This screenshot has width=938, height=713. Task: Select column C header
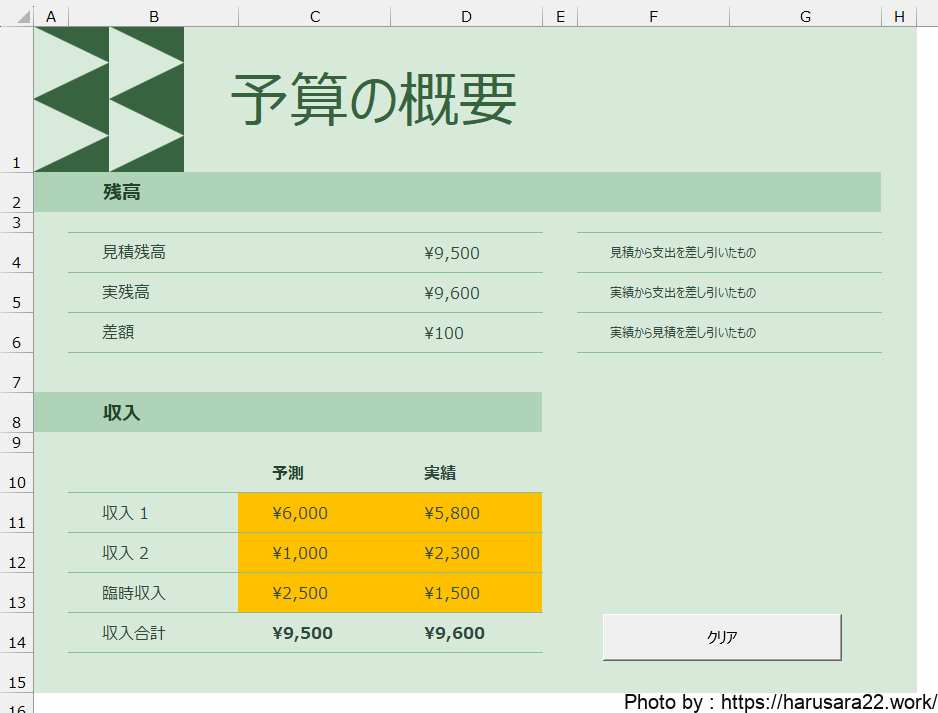coord(314,15)
